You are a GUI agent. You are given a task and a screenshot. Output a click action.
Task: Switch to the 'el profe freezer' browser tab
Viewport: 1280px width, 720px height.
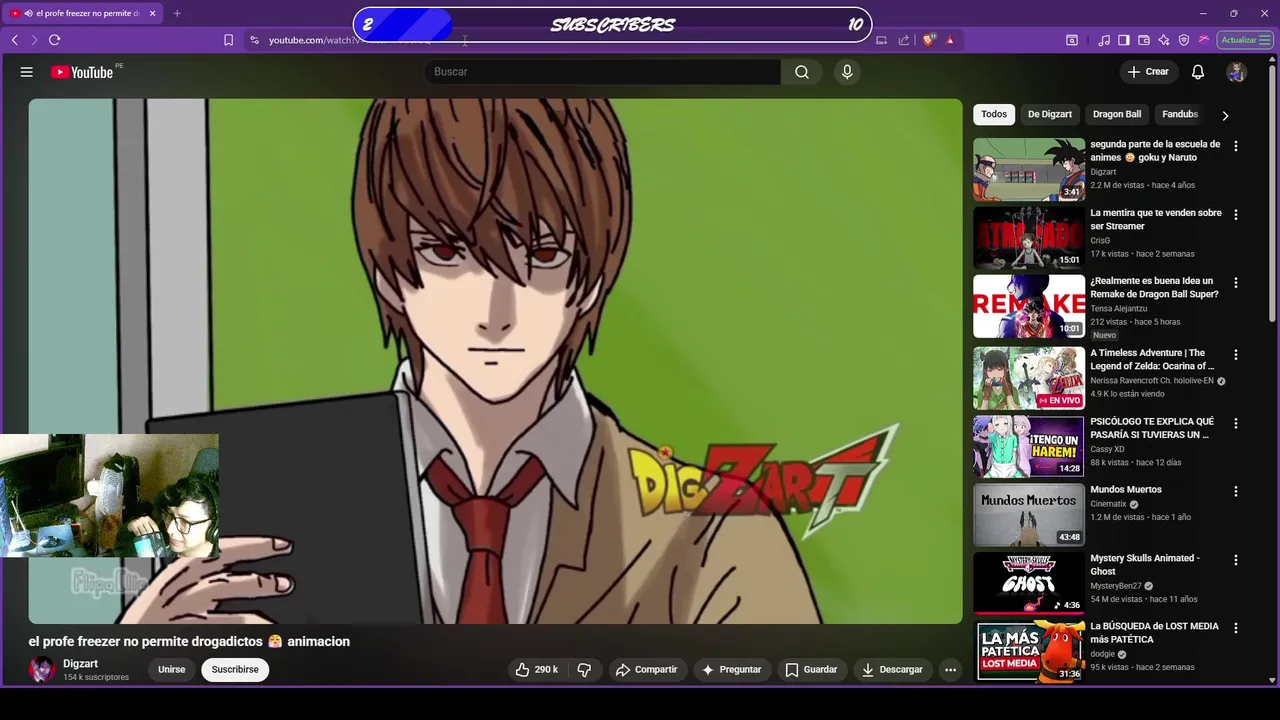coord(84,13)
